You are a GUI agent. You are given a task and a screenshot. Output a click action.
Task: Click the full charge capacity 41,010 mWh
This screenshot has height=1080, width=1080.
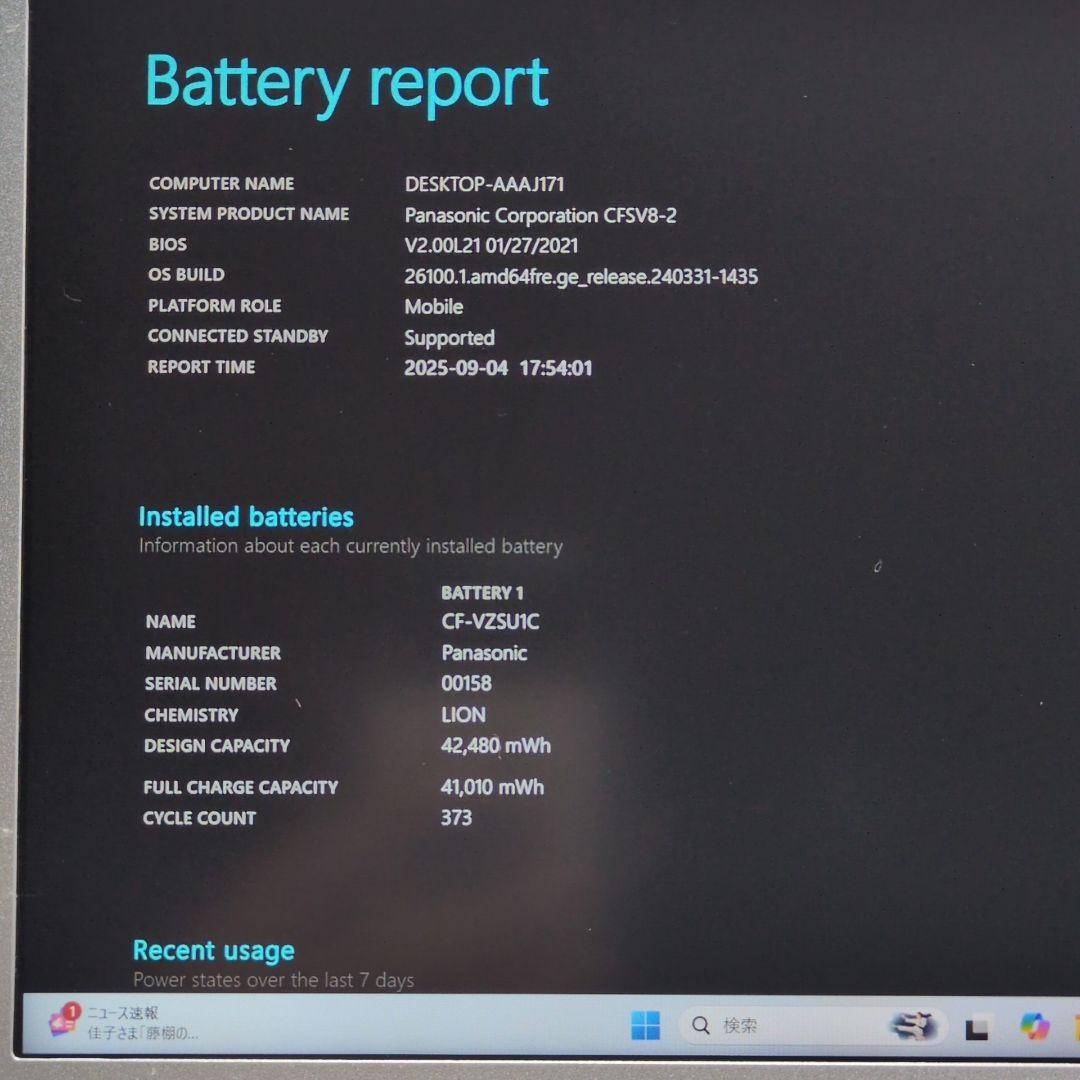click(491, 787)
